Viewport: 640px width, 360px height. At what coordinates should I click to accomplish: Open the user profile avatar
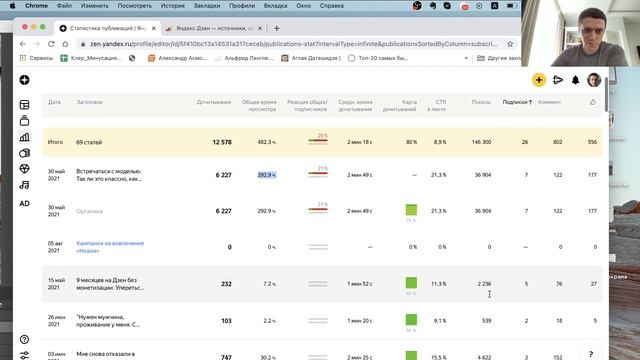(594, 80)
